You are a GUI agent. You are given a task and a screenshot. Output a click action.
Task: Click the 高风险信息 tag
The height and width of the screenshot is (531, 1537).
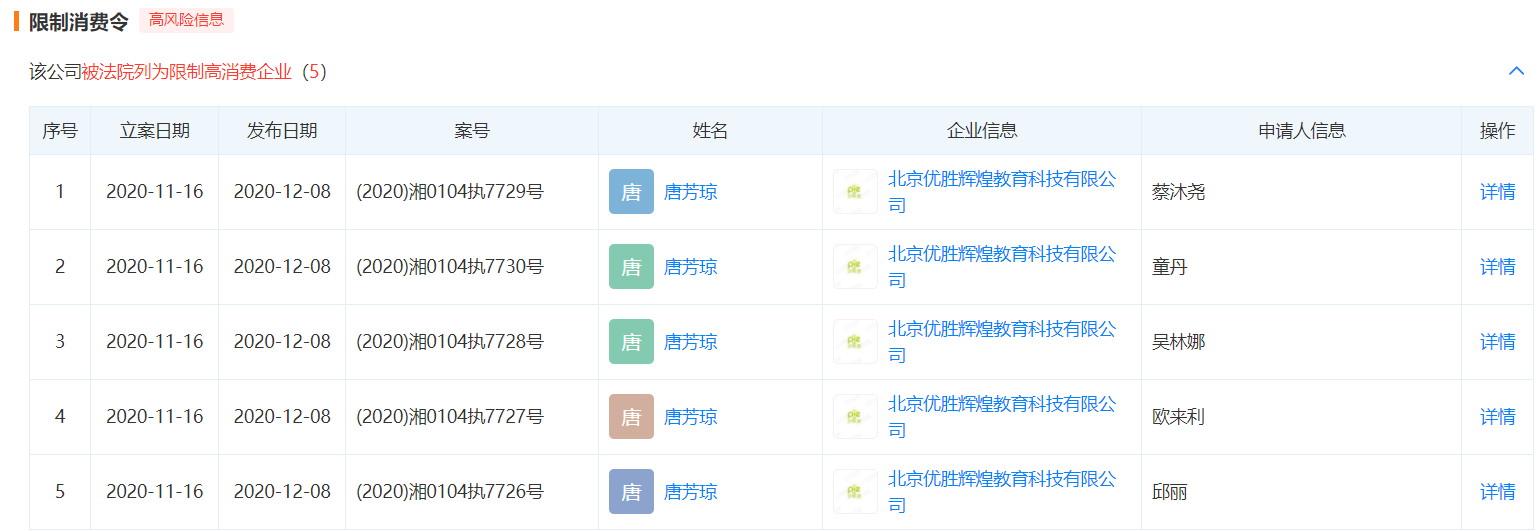pos(186,20)
